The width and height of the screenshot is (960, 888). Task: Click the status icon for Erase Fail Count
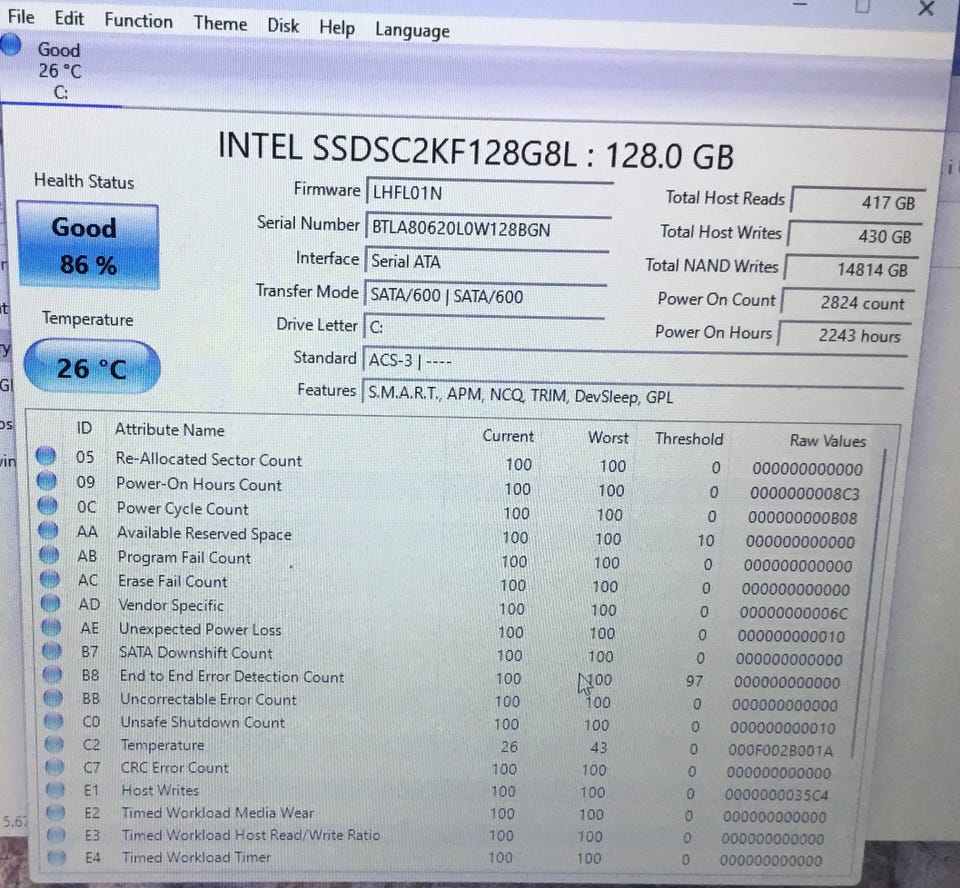point(50,579)
